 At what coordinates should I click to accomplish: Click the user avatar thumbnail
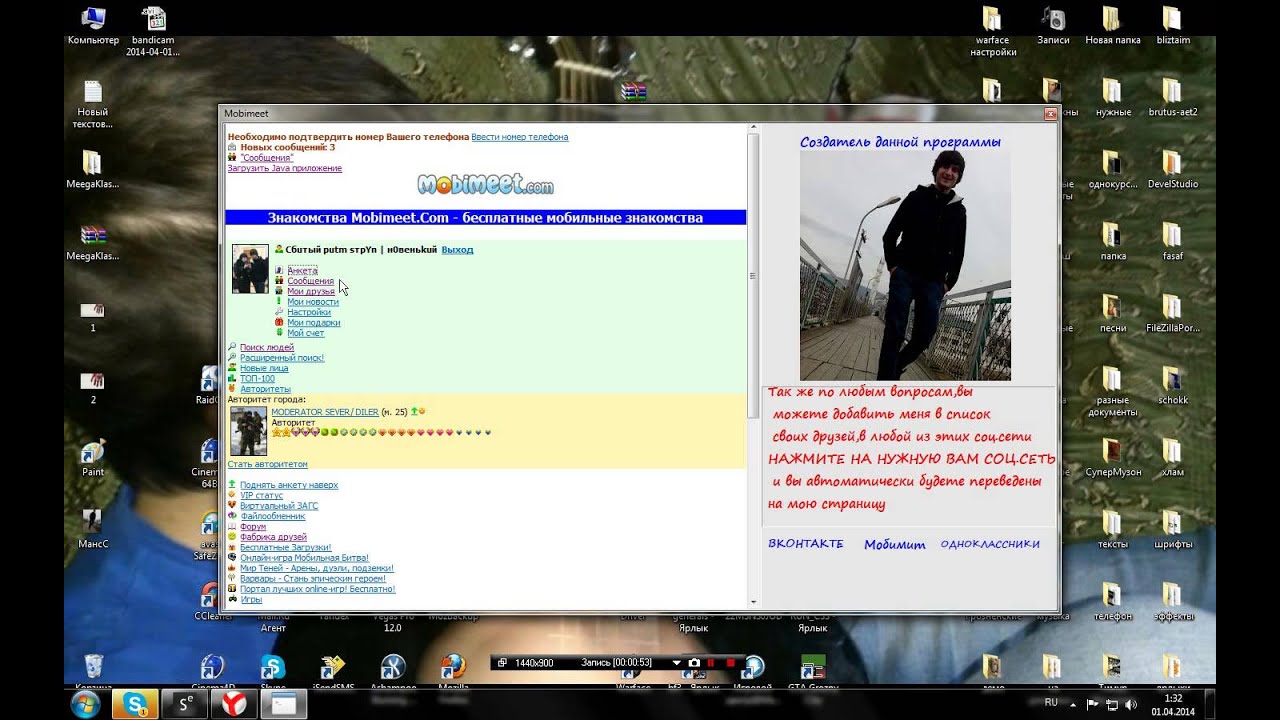(x=250, y=269)
